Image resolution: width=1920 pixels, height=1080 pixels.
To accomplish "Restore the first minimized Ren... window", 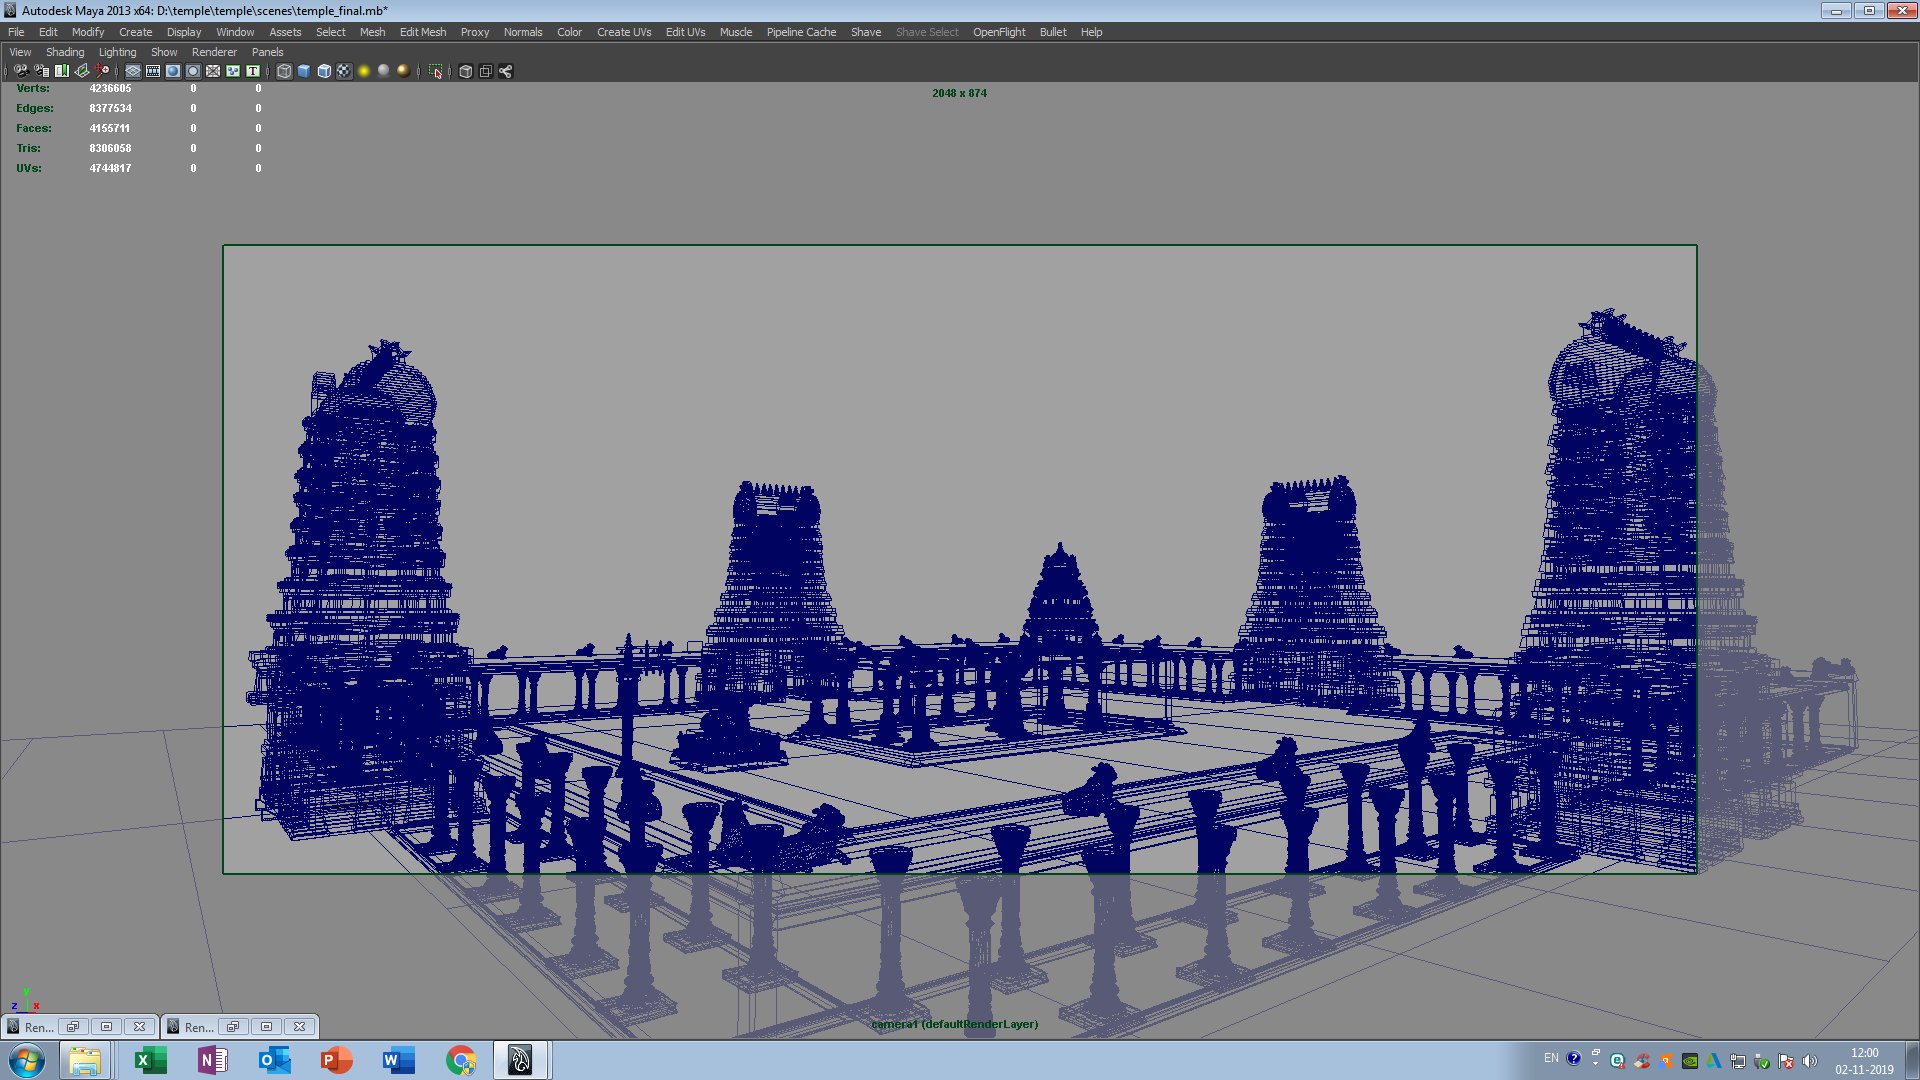I will click(72, 1026).
